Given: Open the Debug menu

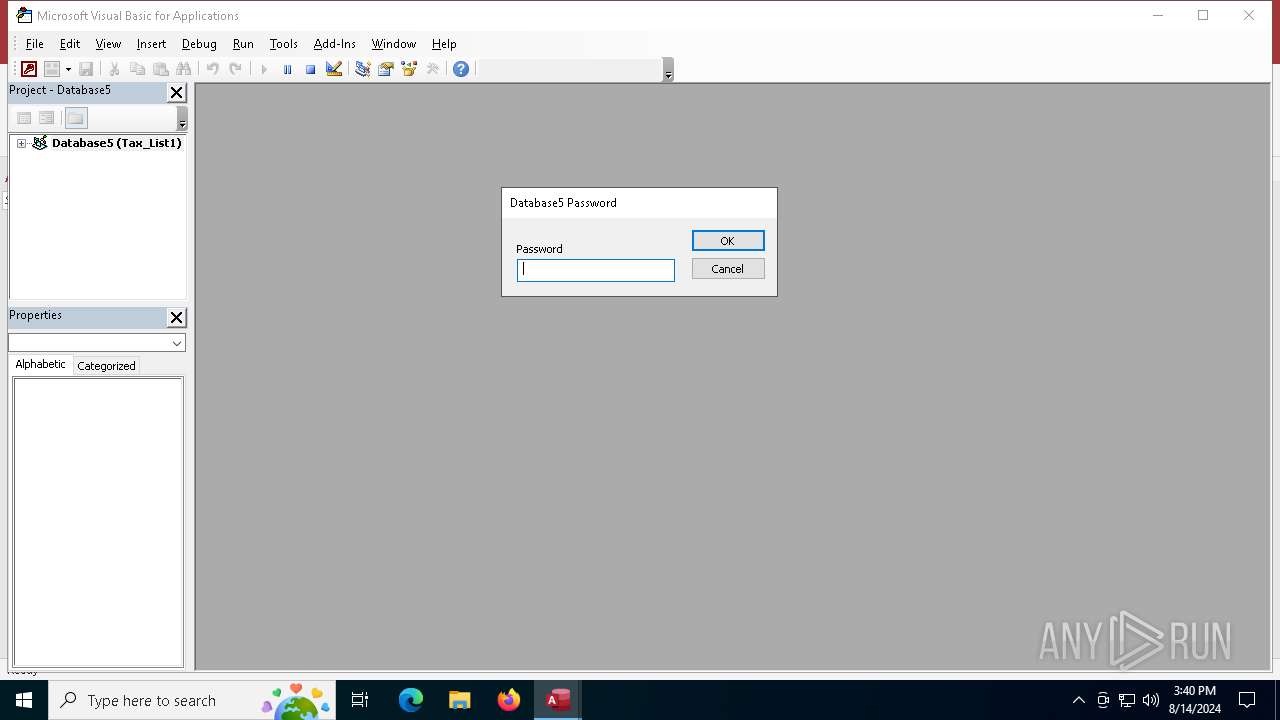Looking at the screenshot, I should pos(199,44).
